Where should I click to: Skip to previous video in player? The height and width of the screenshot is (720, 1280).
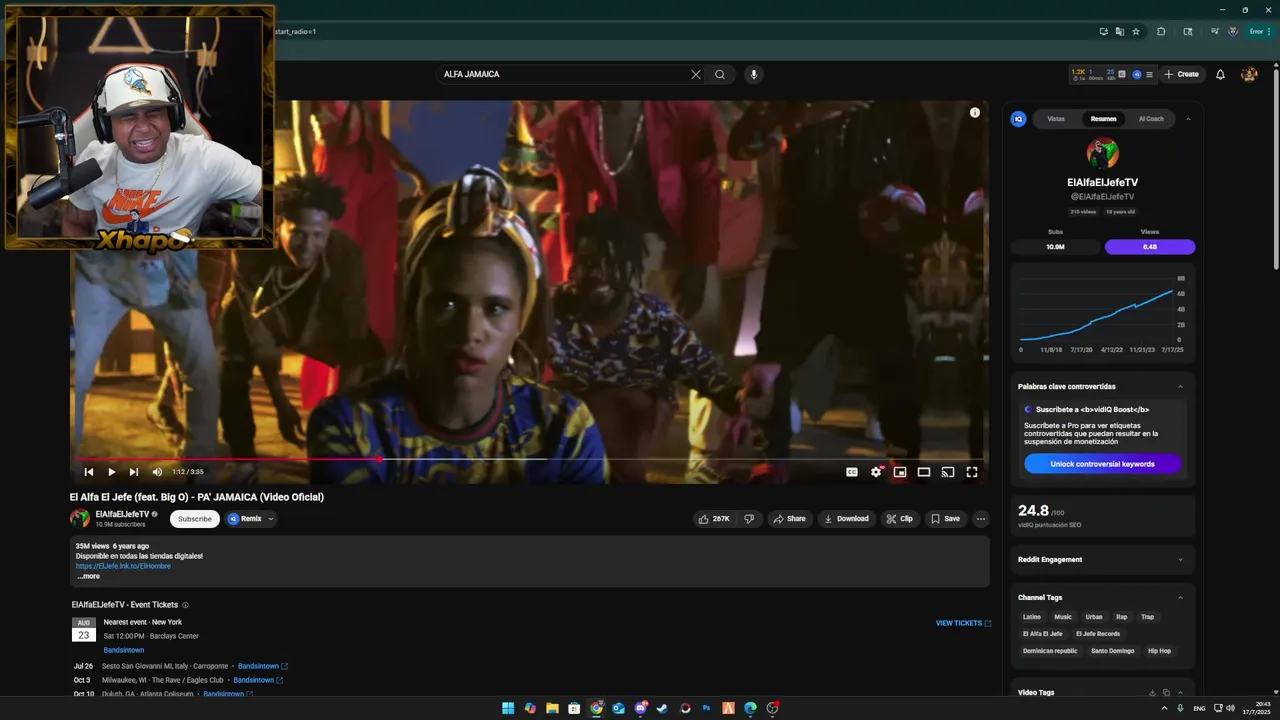coord(89,472)
